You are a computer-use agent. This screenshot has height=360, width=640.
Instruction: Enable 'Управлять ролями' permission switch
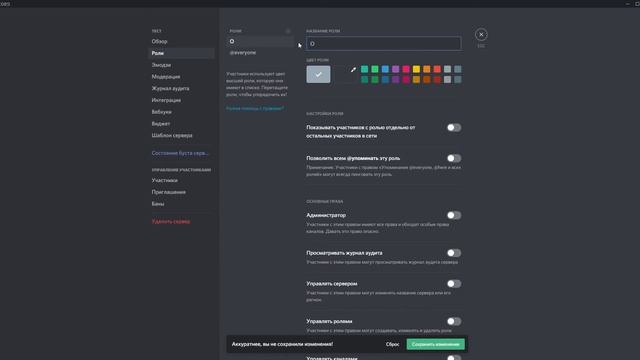(x=454, y=321)
